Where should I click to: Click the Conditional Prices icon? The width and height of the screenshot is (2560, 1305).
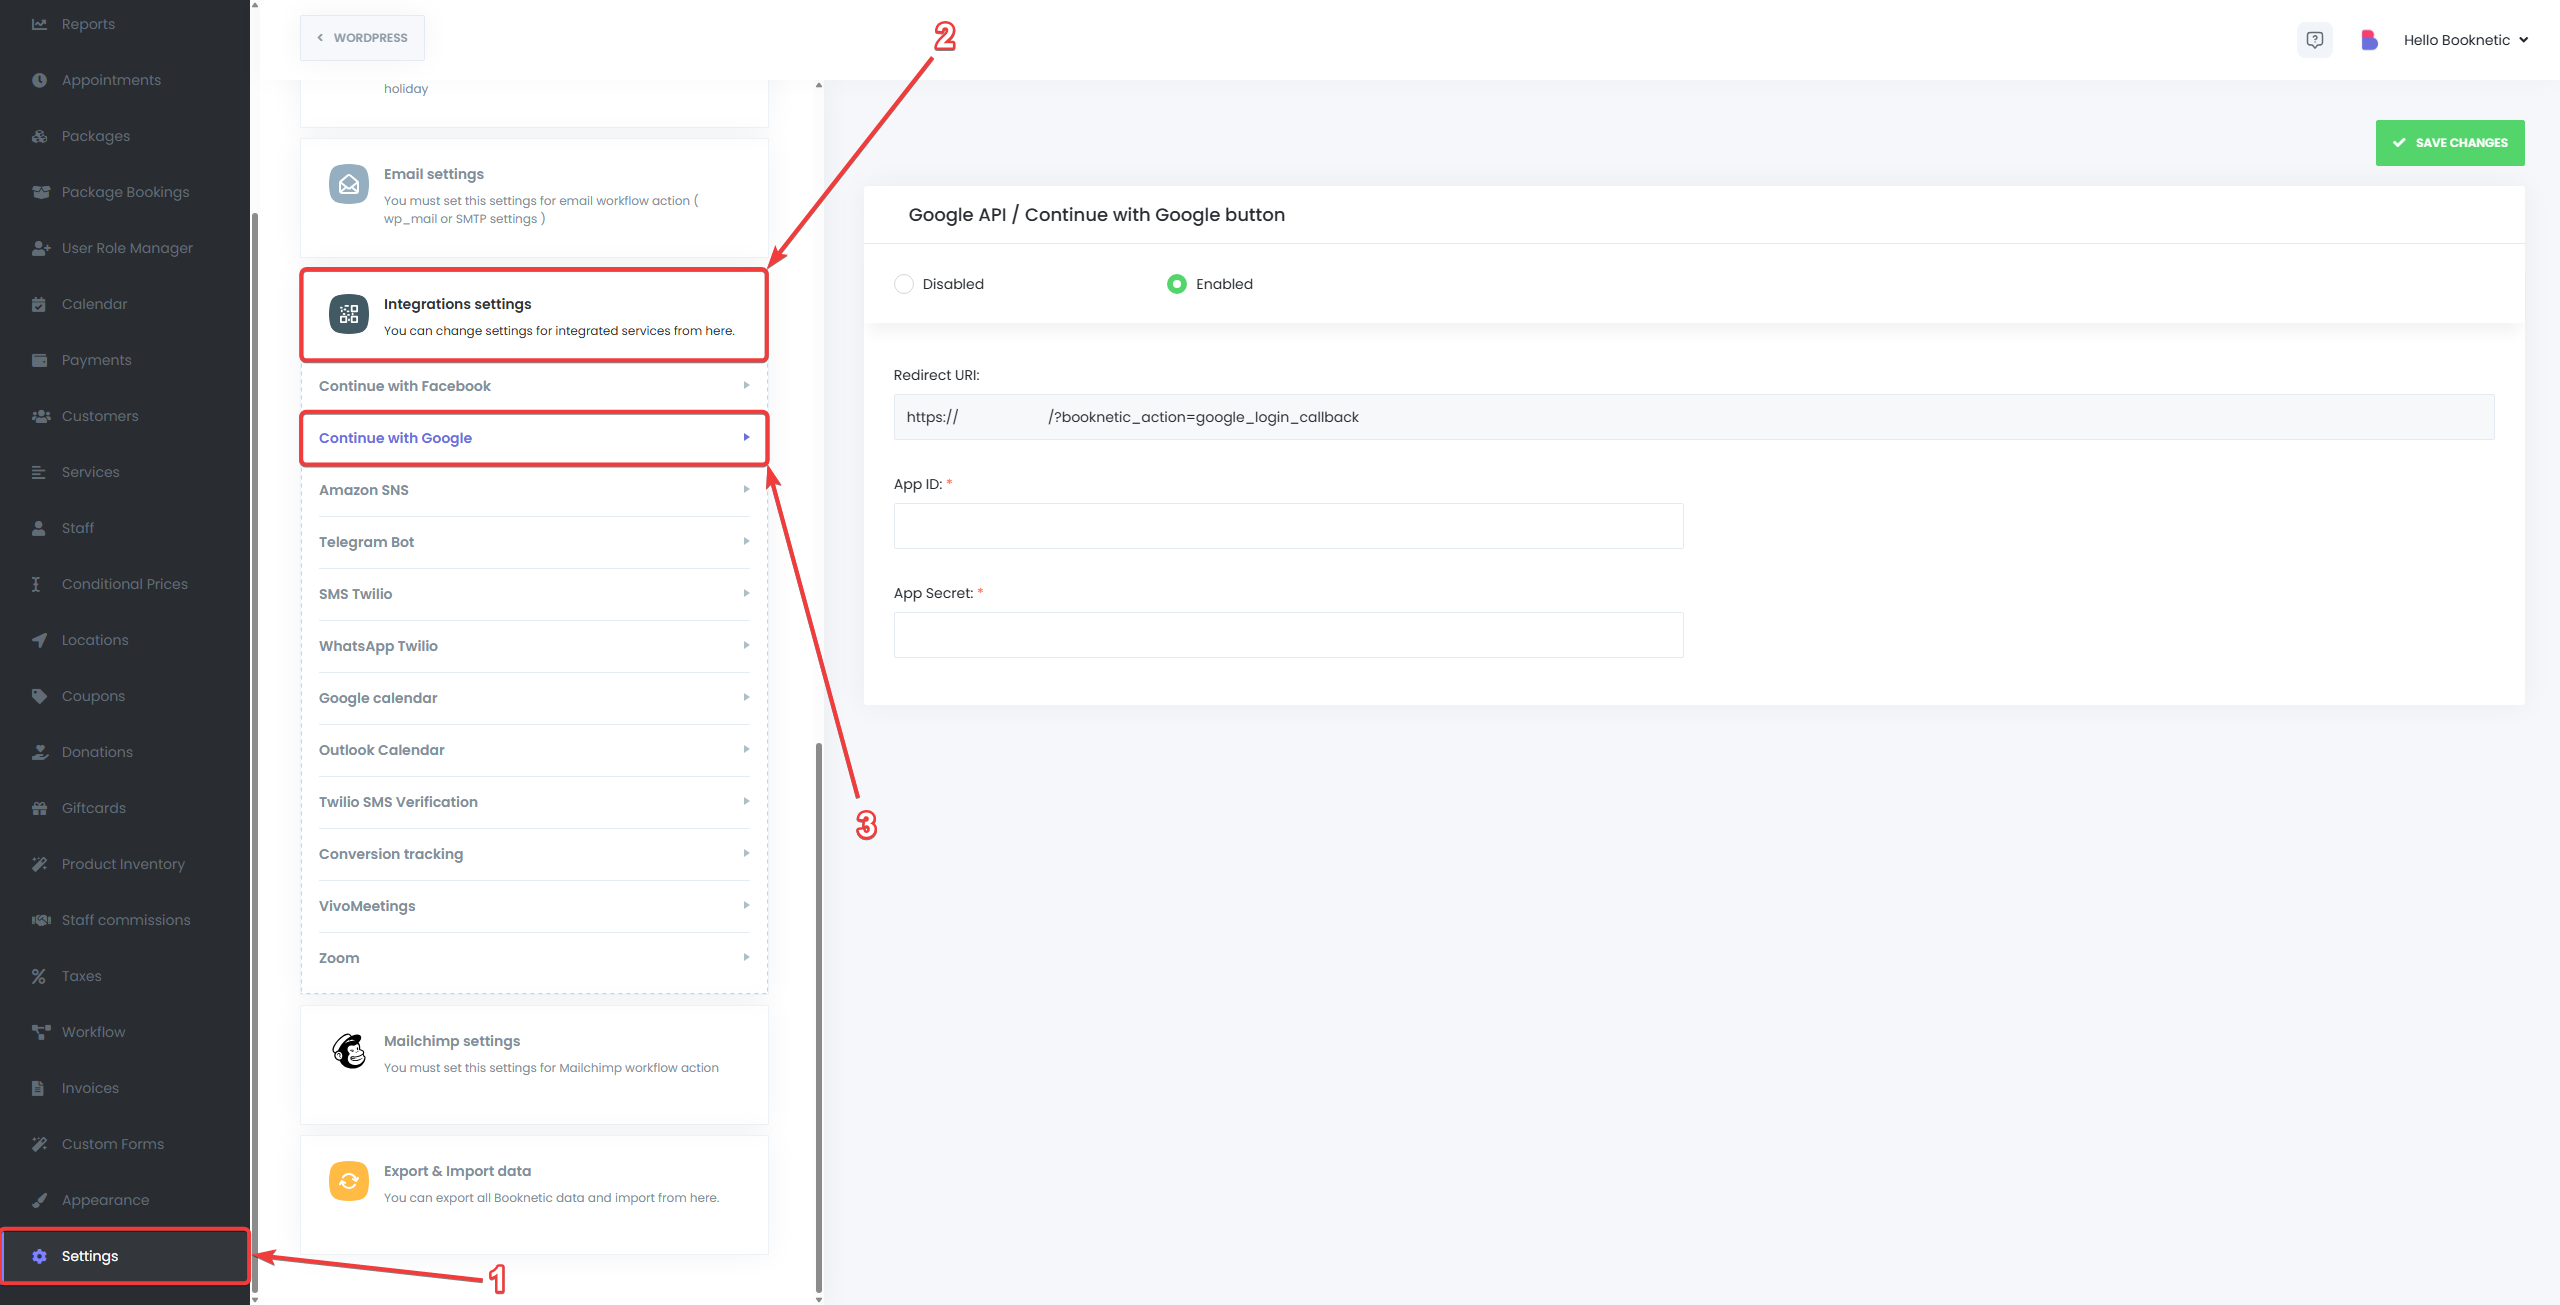(36, 584)
